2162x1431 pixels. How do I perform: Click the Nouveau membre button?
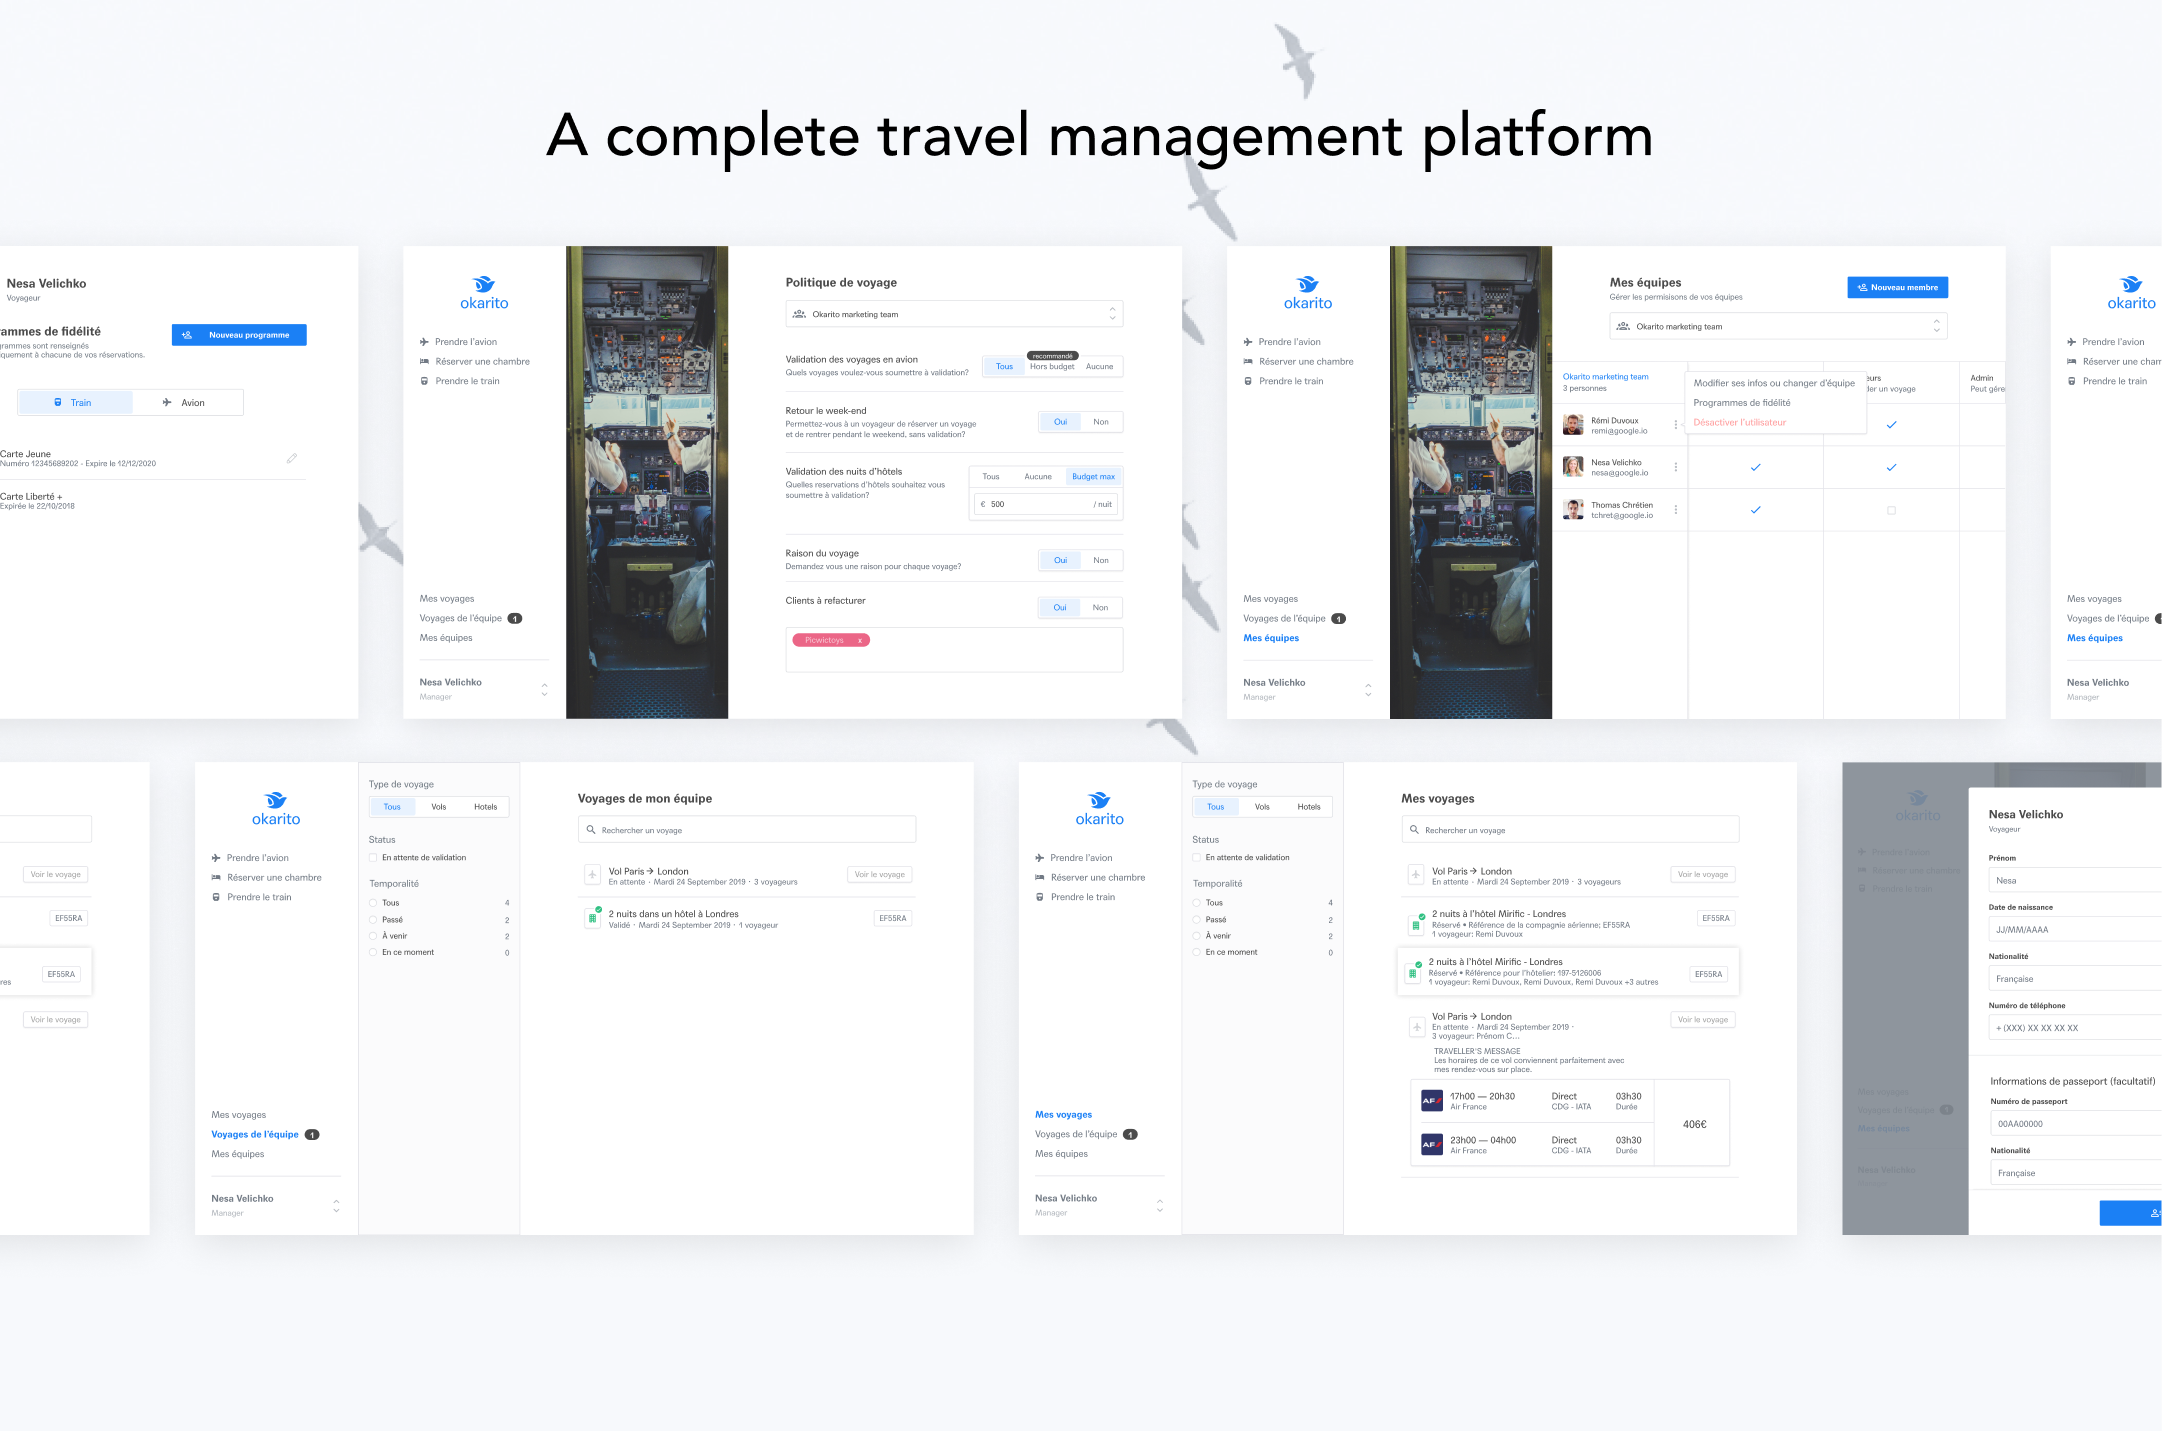1897,287
